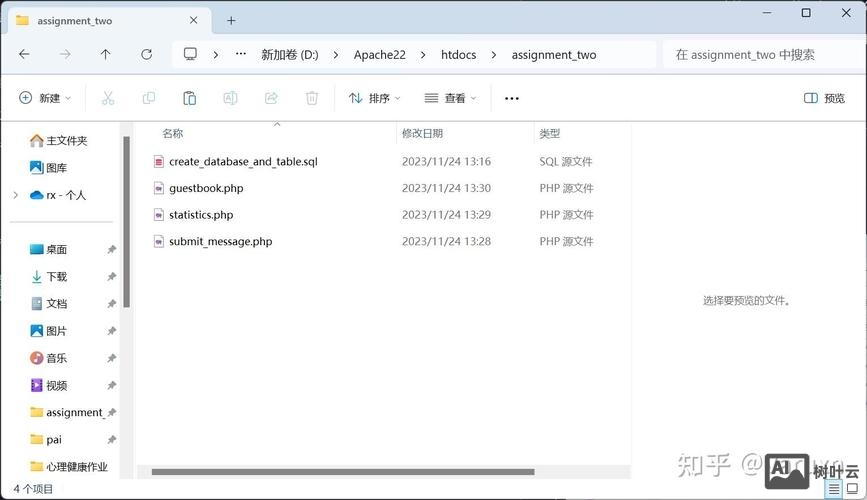
Task: Open 桌面 (Desktop) in sidebar
Action: 48,249
